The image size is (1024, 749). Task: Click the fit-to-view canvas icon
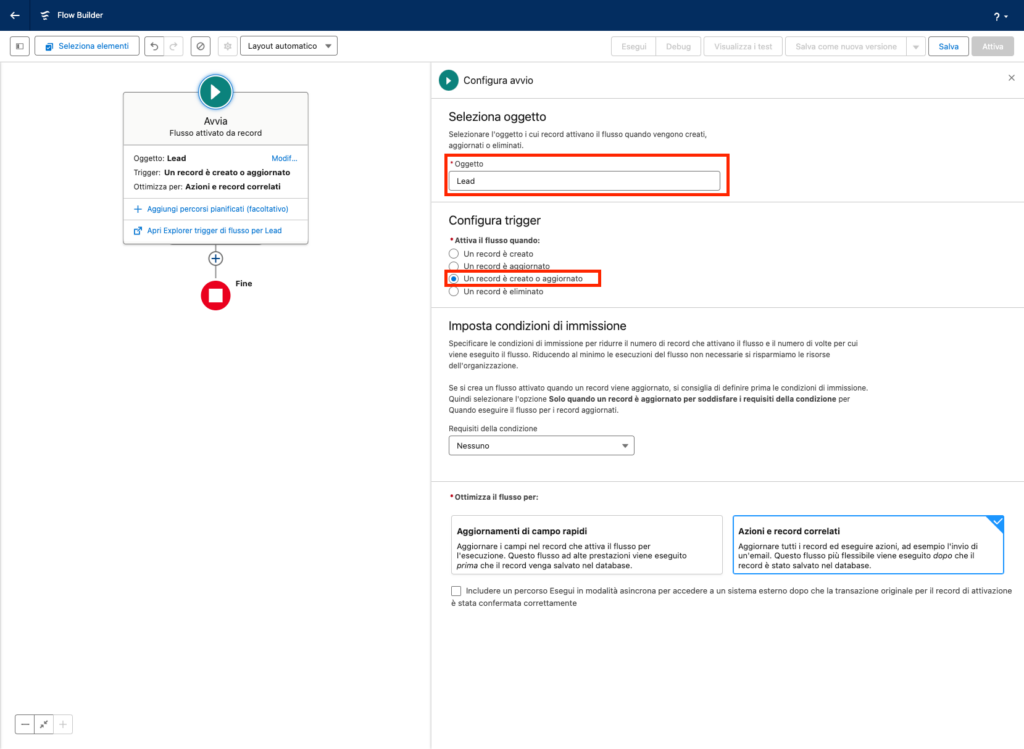tap(44, 724)
